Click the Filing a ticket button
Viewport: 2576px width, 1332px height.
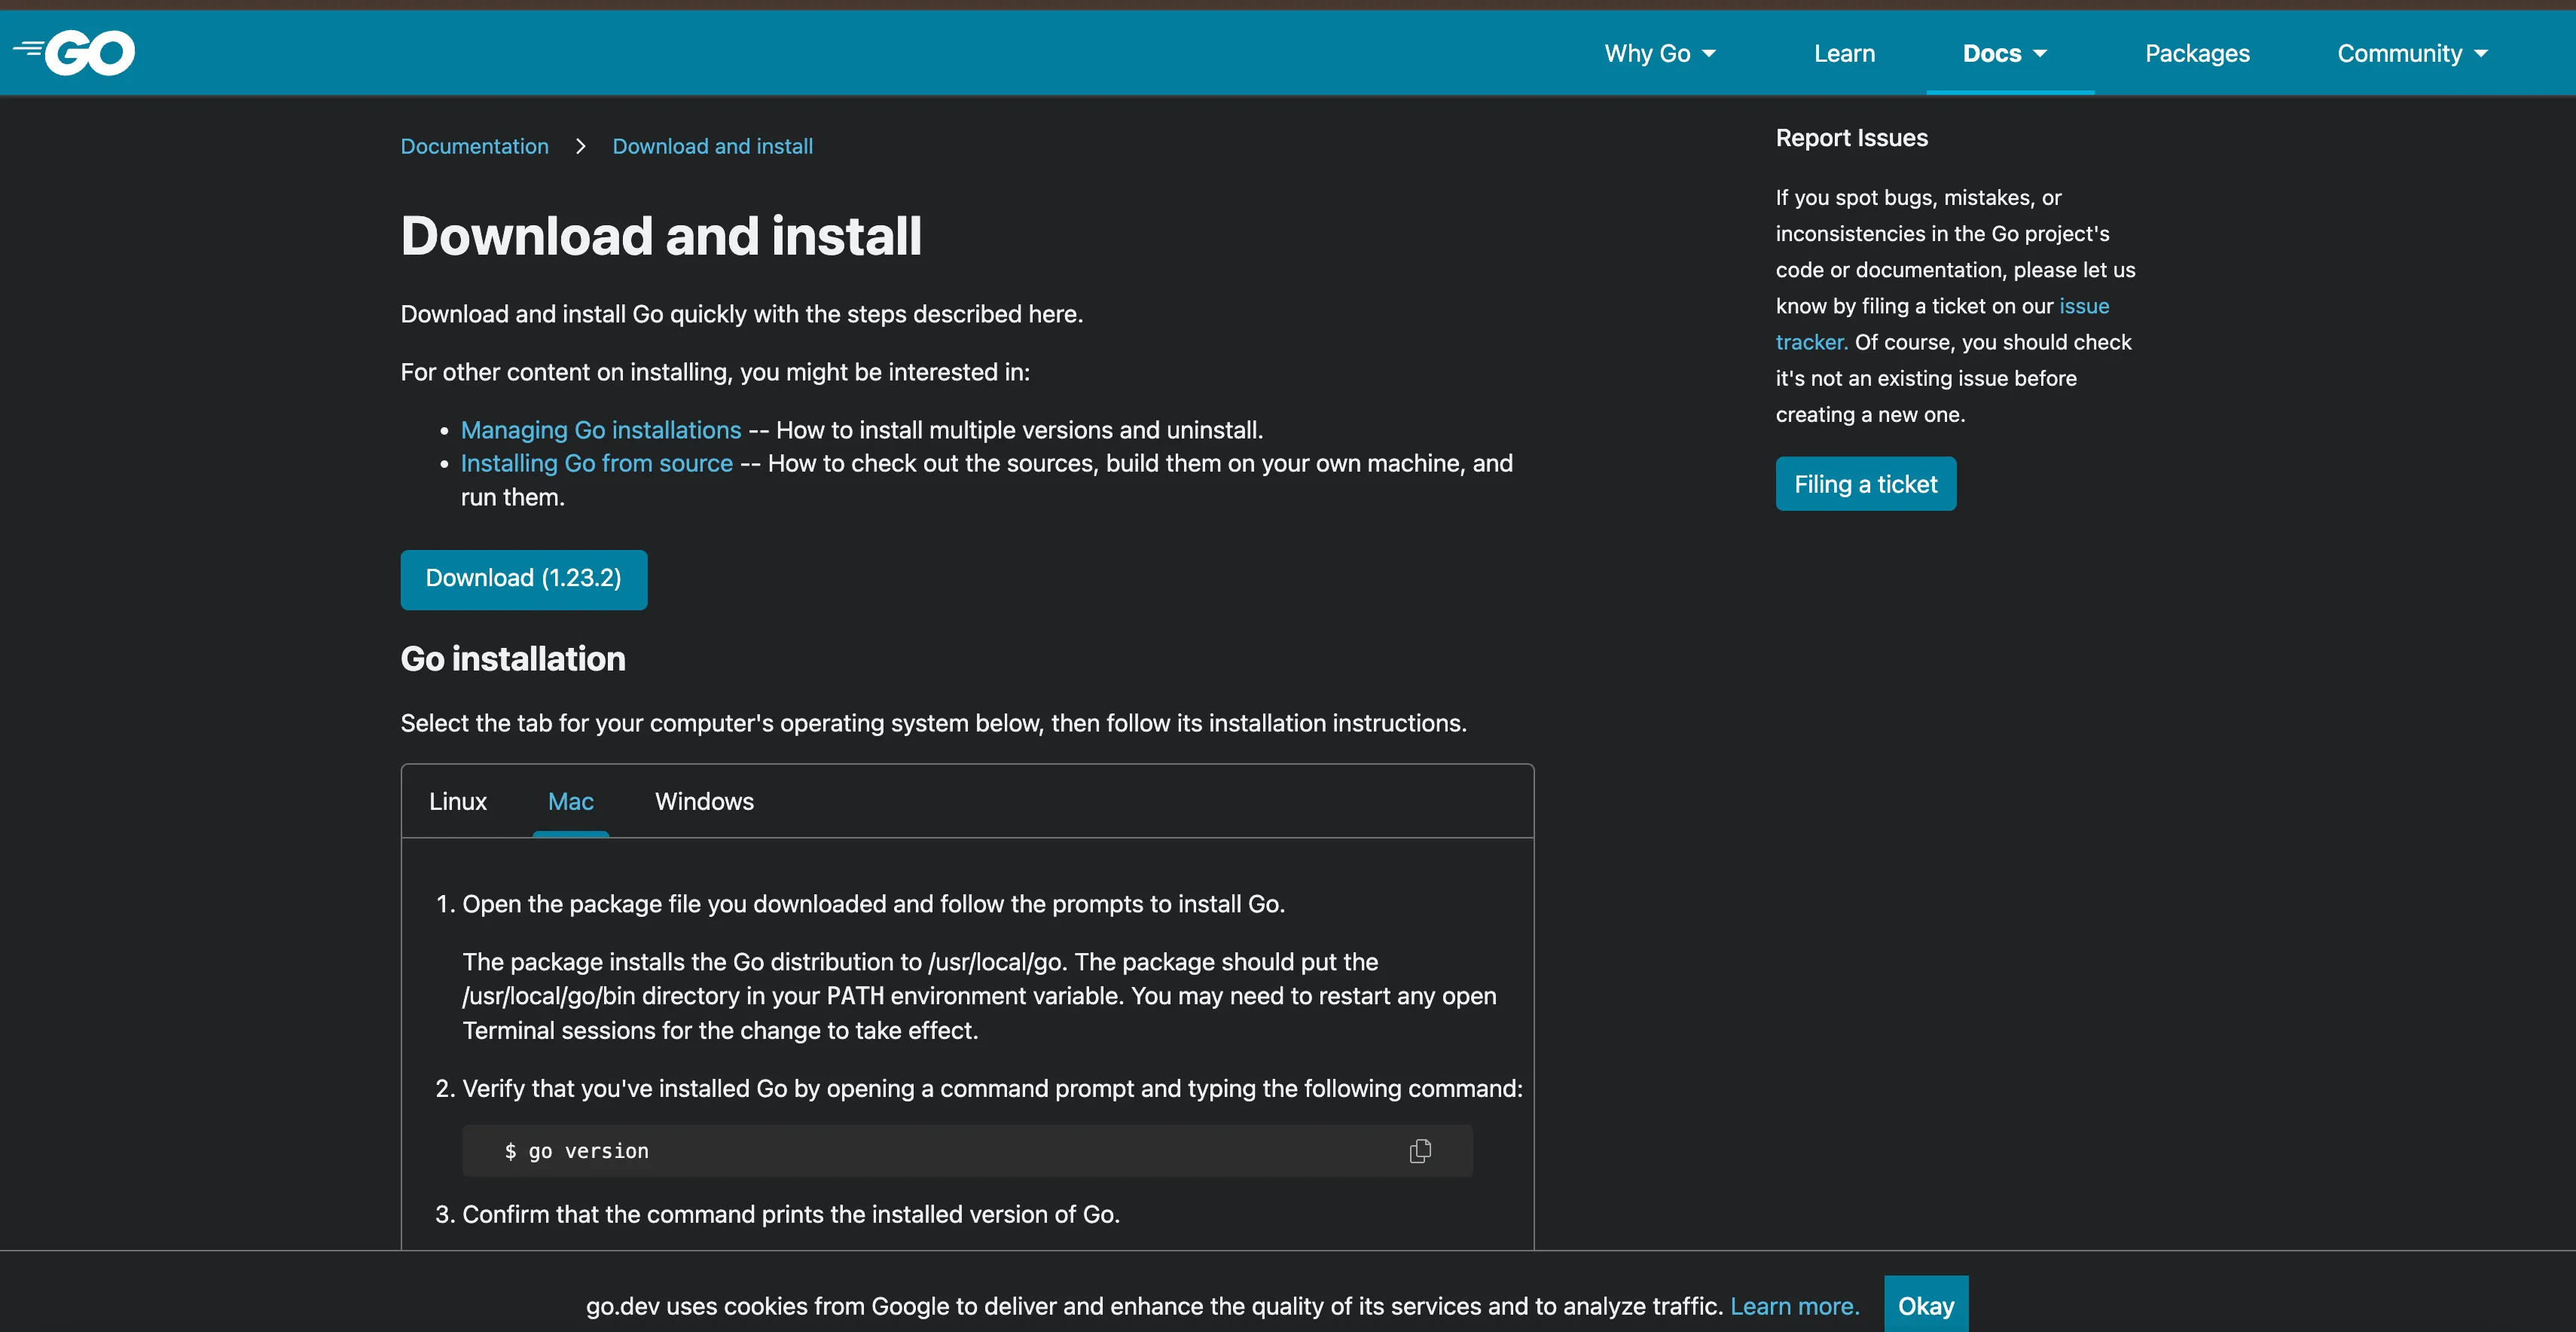(x=1866, y=484)
